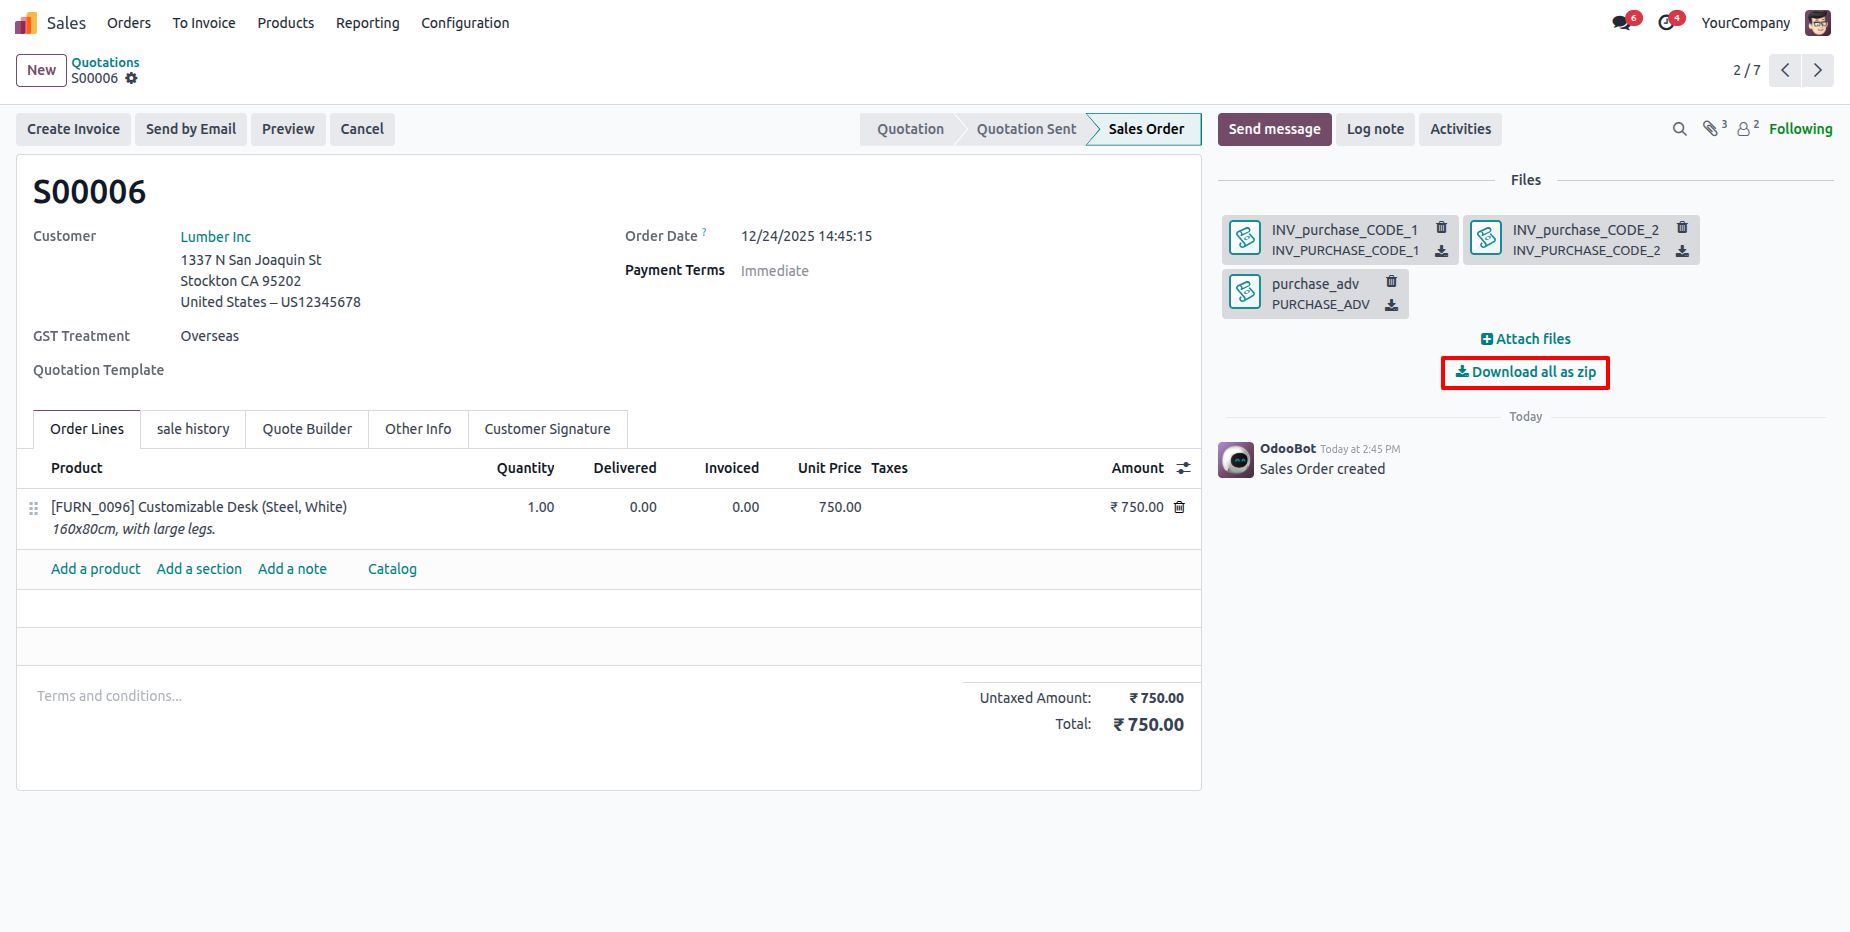Click the OdooBot avatar

(x=1236, y=460)
